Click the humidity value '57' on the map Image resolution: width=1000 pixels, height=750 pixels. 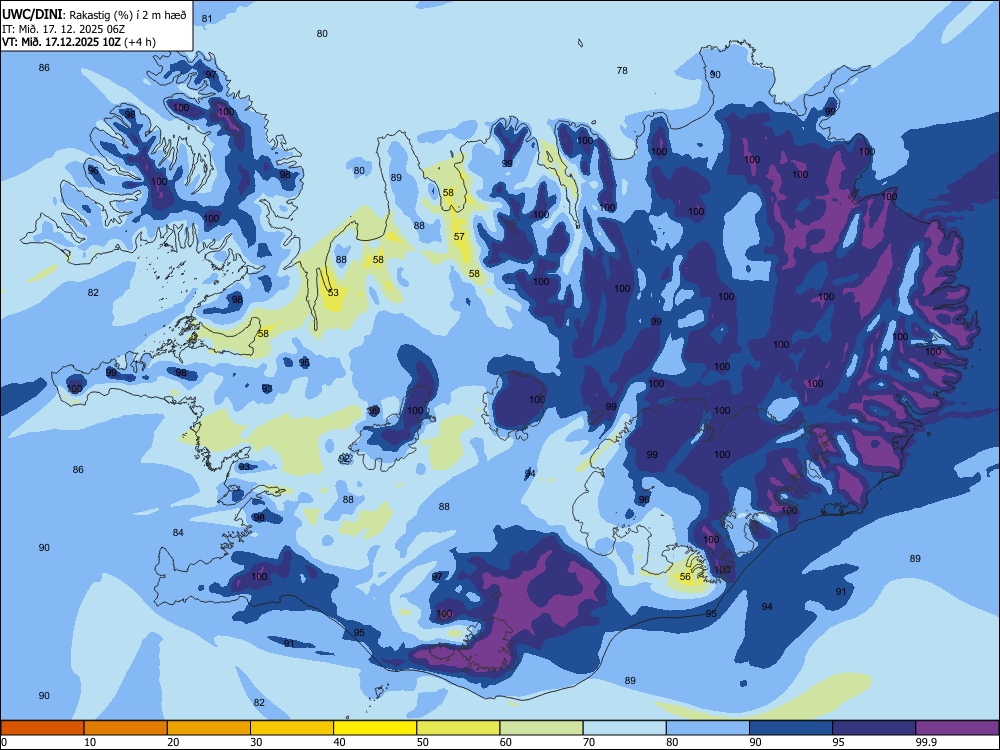click(459, 237)
